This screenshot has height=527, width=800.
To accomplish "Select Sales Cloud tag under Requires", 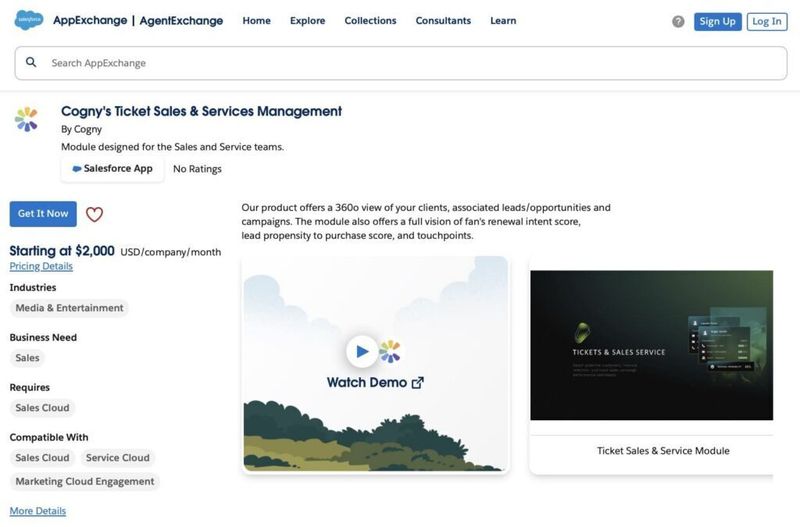I will pos(42,408).
